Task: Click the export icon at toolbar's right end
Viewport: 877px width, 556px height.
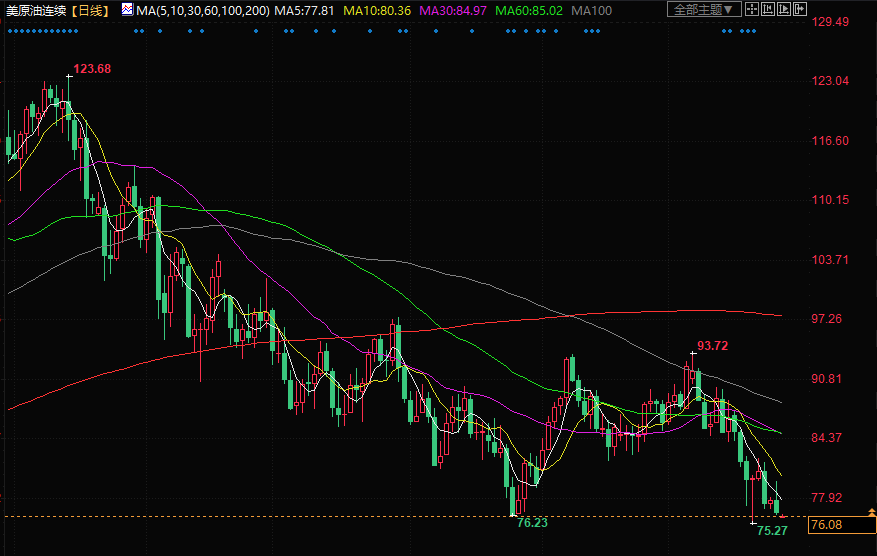Action: tap(800, 10)
